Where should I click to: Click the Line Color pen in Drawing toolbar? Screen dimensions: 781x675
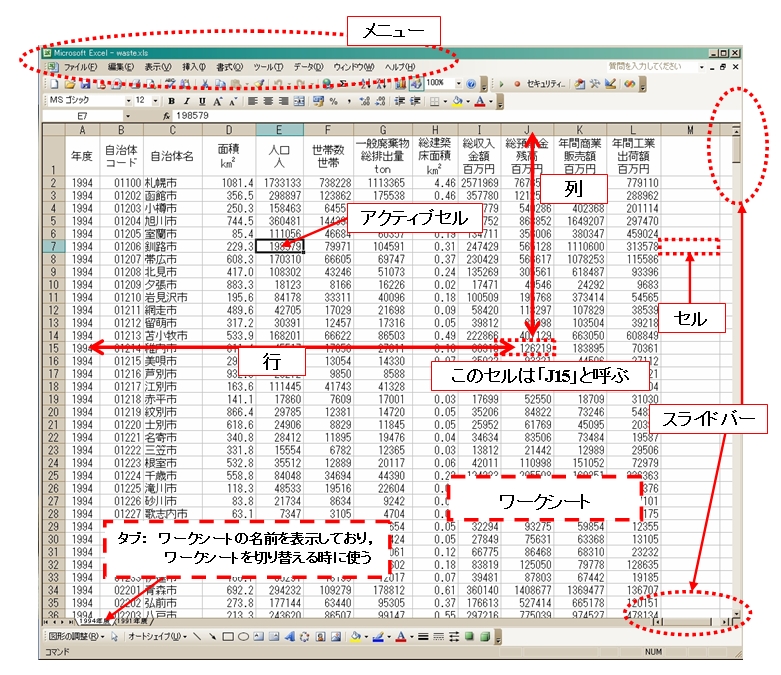(x=378, y=637)
